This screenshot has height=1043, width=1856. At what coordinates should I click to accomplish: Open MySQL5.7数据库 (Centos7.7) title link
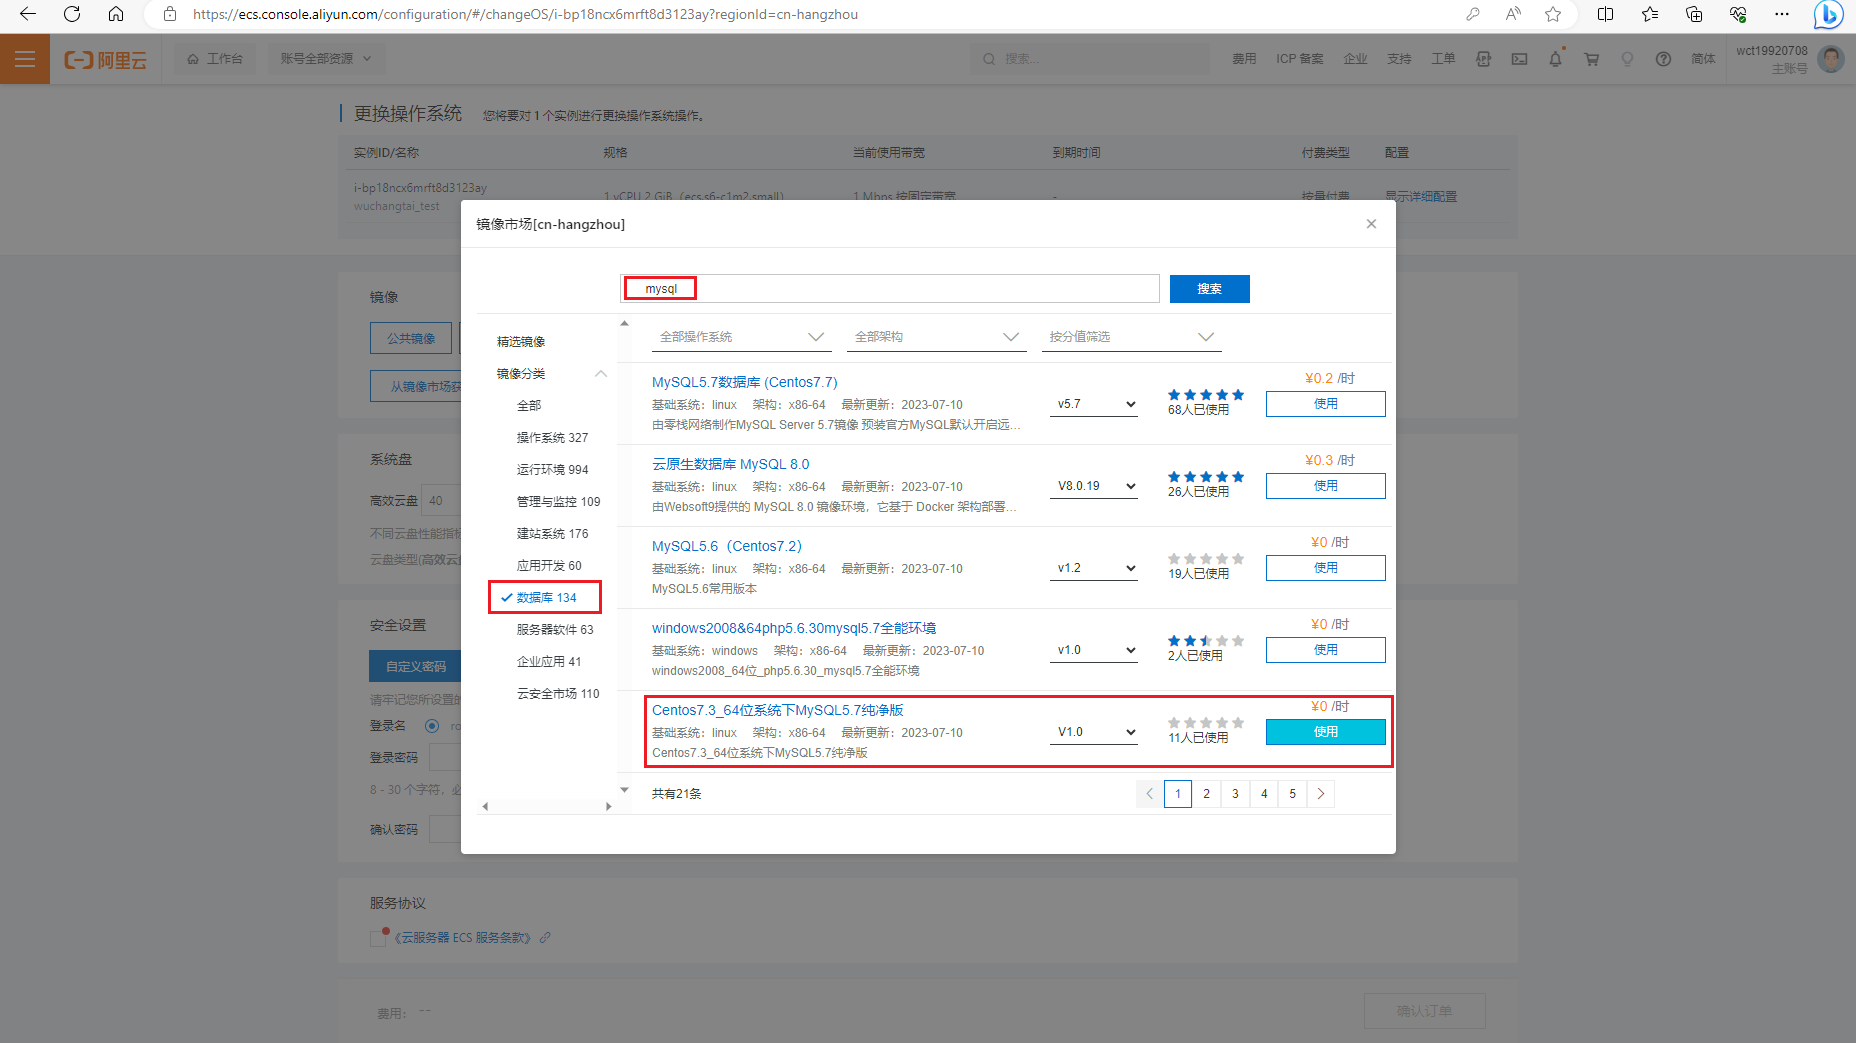click(x=745, y=382)
